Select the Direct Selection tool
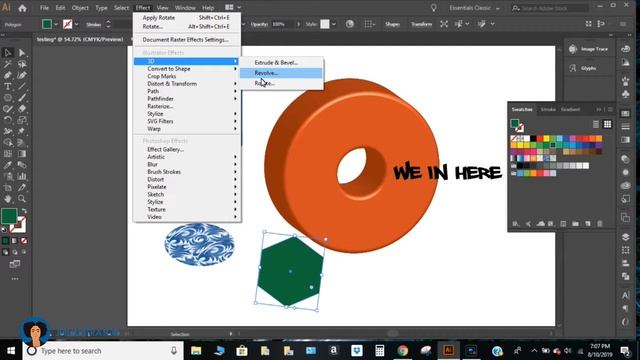640x360 pixels. pos(22,53)
